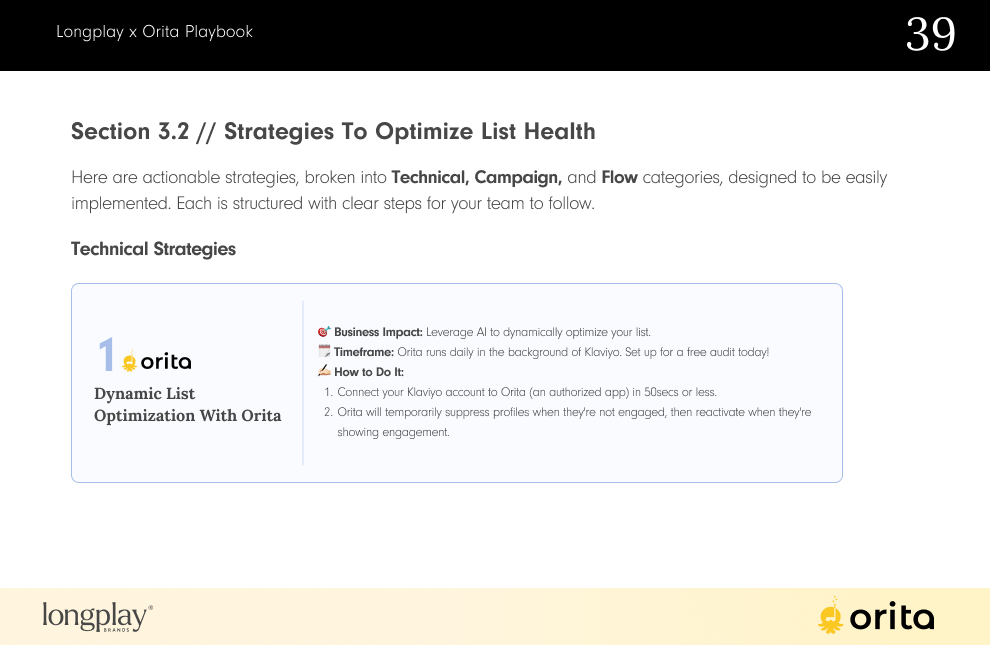Click the 'Longplay x Orita Playbook' header text
990x645 pixels.
[x=154, y=32]
